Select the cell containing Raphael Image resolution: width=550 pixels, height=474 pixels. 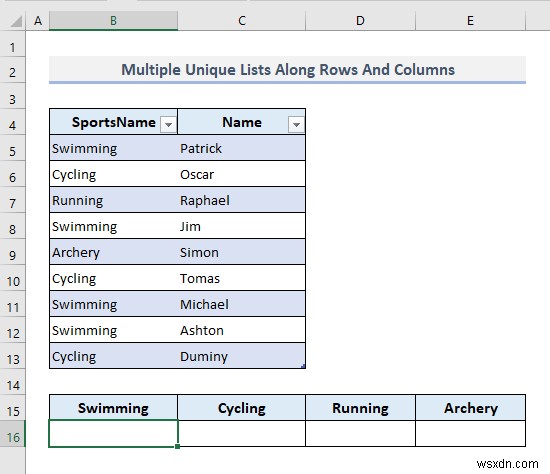coord(242,200)
